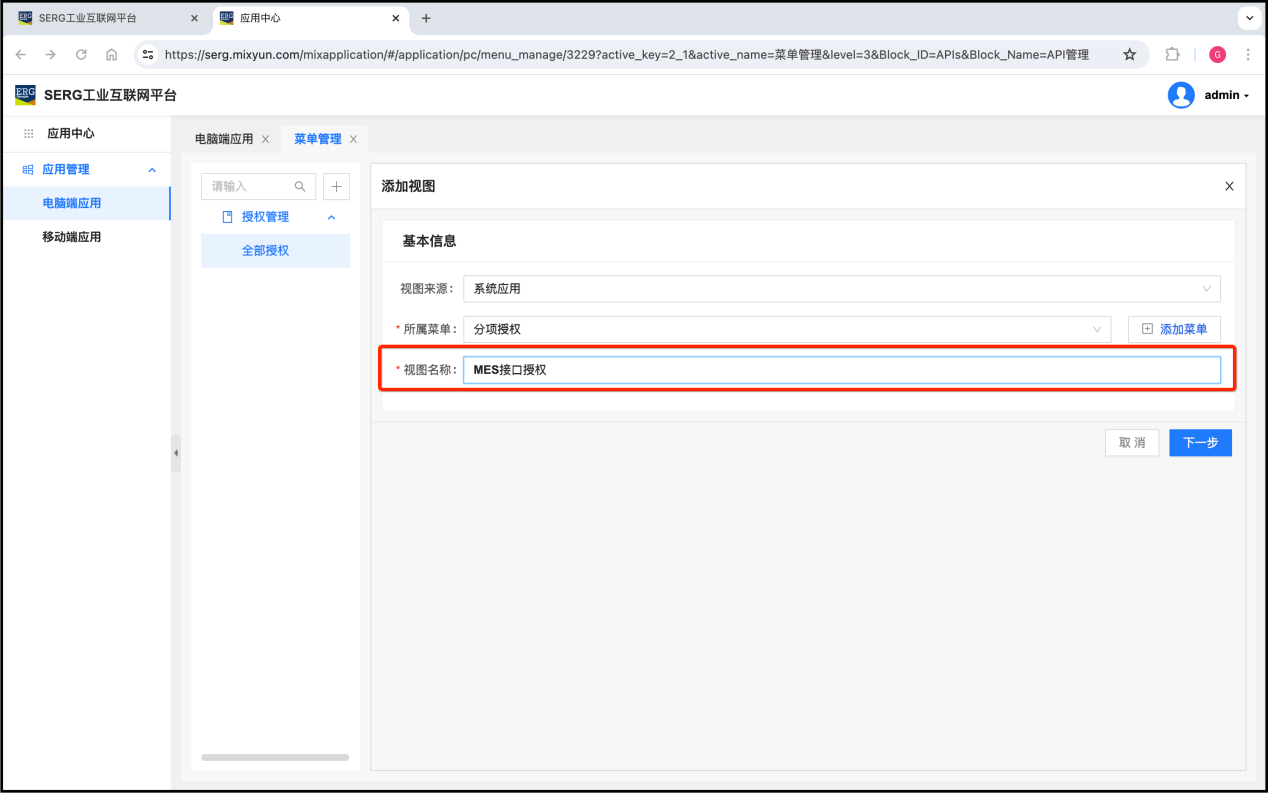Switch to the 菜单管理 tab
This screenshot has width=1268, height=793.
[x=317, y=139]
